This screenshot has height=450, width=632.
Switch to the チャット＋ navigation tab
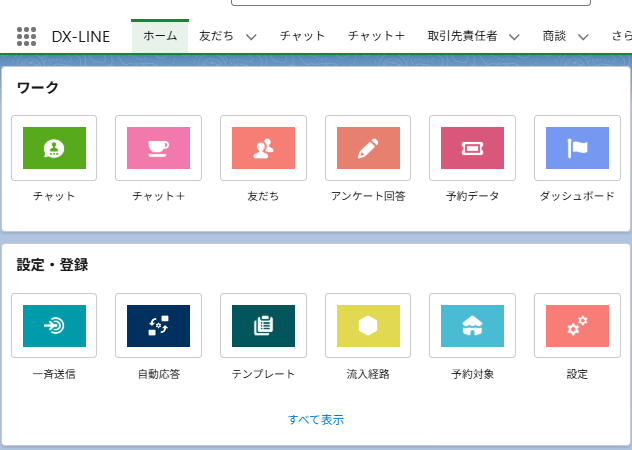(x=375, y=36)
